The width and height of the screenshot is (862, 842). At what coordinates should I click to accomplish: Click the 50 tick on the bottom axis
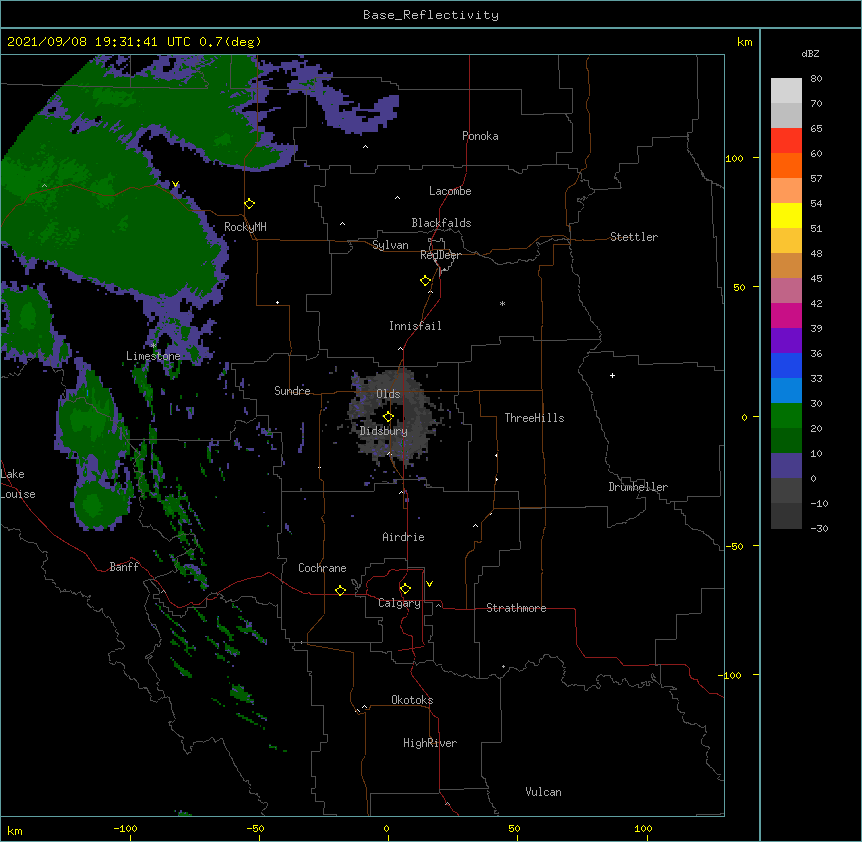(x=514, y=828)
